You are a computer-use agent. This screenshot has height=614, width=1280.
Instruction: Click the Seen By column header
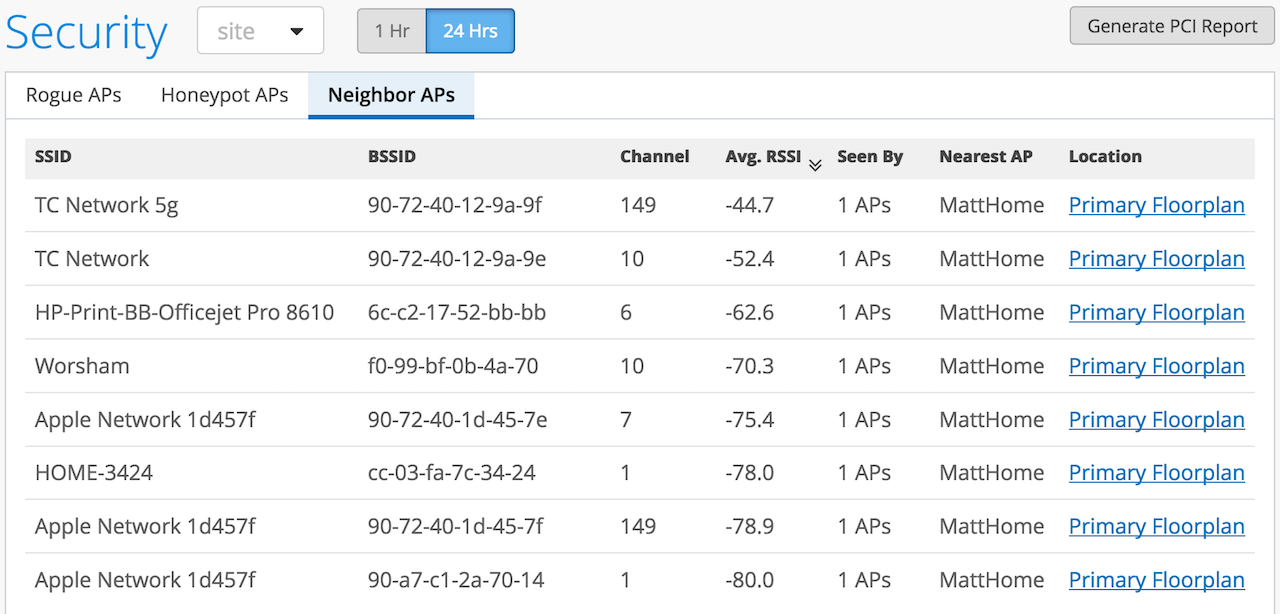coord(870,157)
